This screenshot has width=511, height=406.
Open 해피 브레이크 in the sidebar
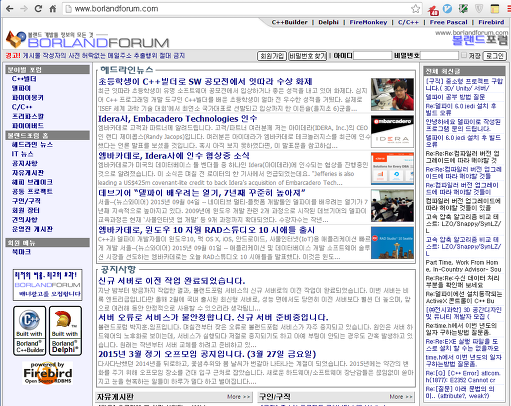click(32, 182)
